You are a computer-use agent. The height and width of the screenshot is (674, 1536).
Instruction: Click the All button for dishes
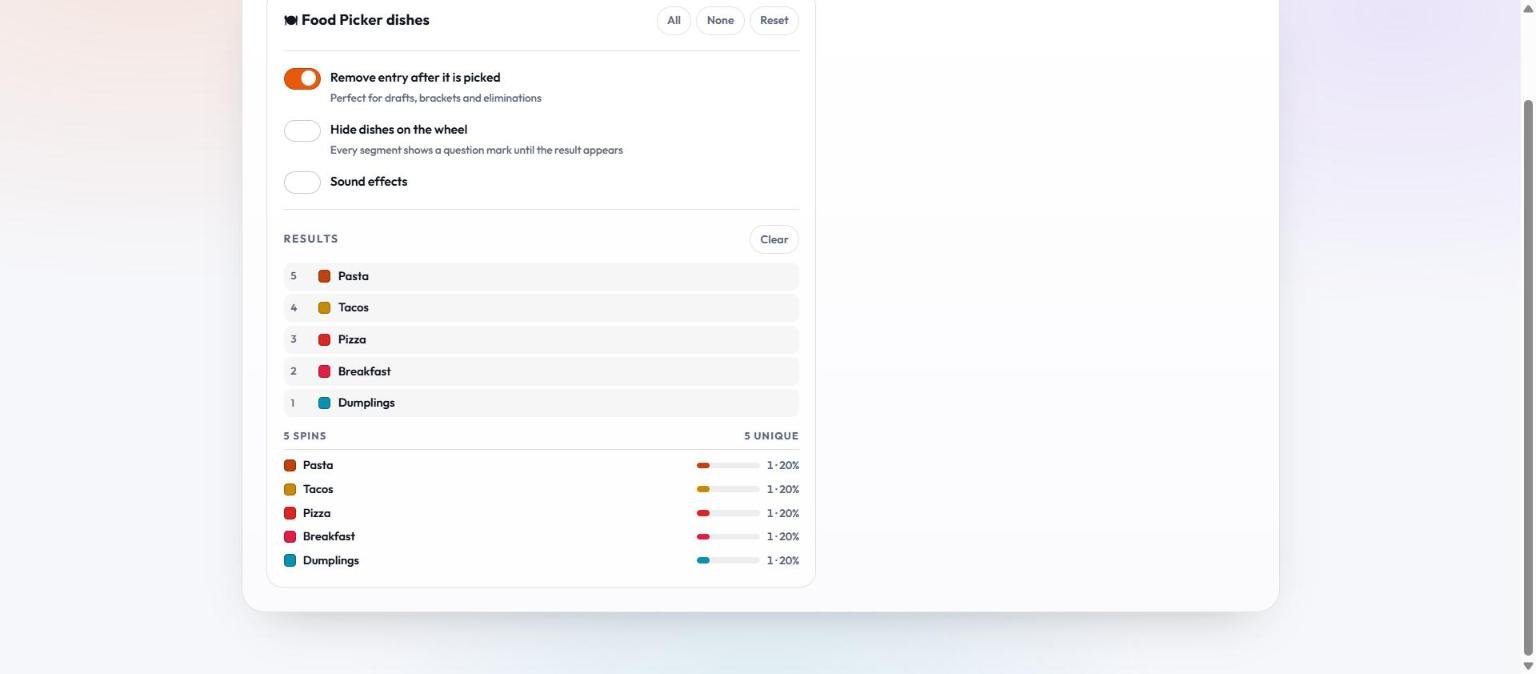point(673,20)
